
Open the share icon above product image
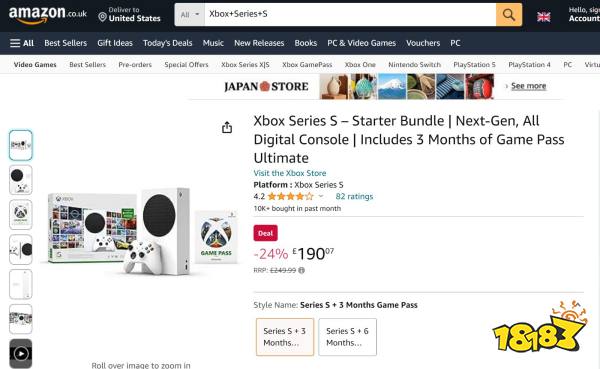coord(227,127)
